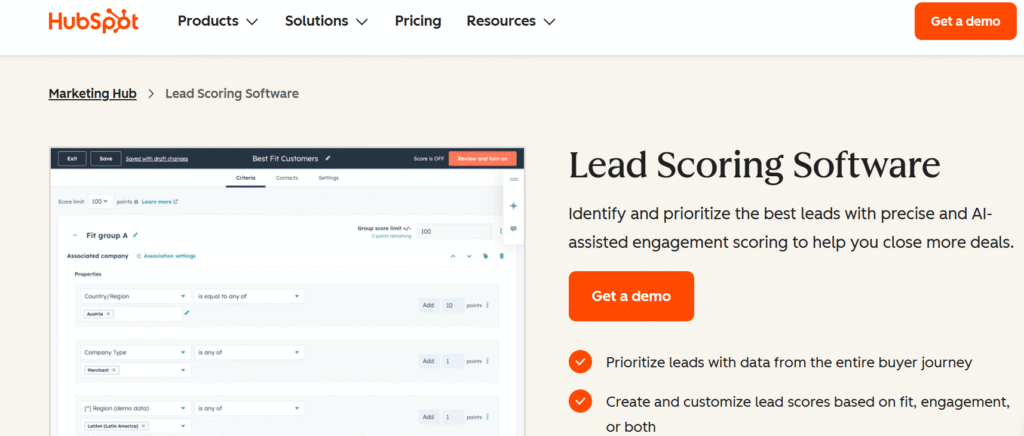Open more options for Company Type row
The height and width of the screenshot is (436, 1024).
(x=488, y=361)
